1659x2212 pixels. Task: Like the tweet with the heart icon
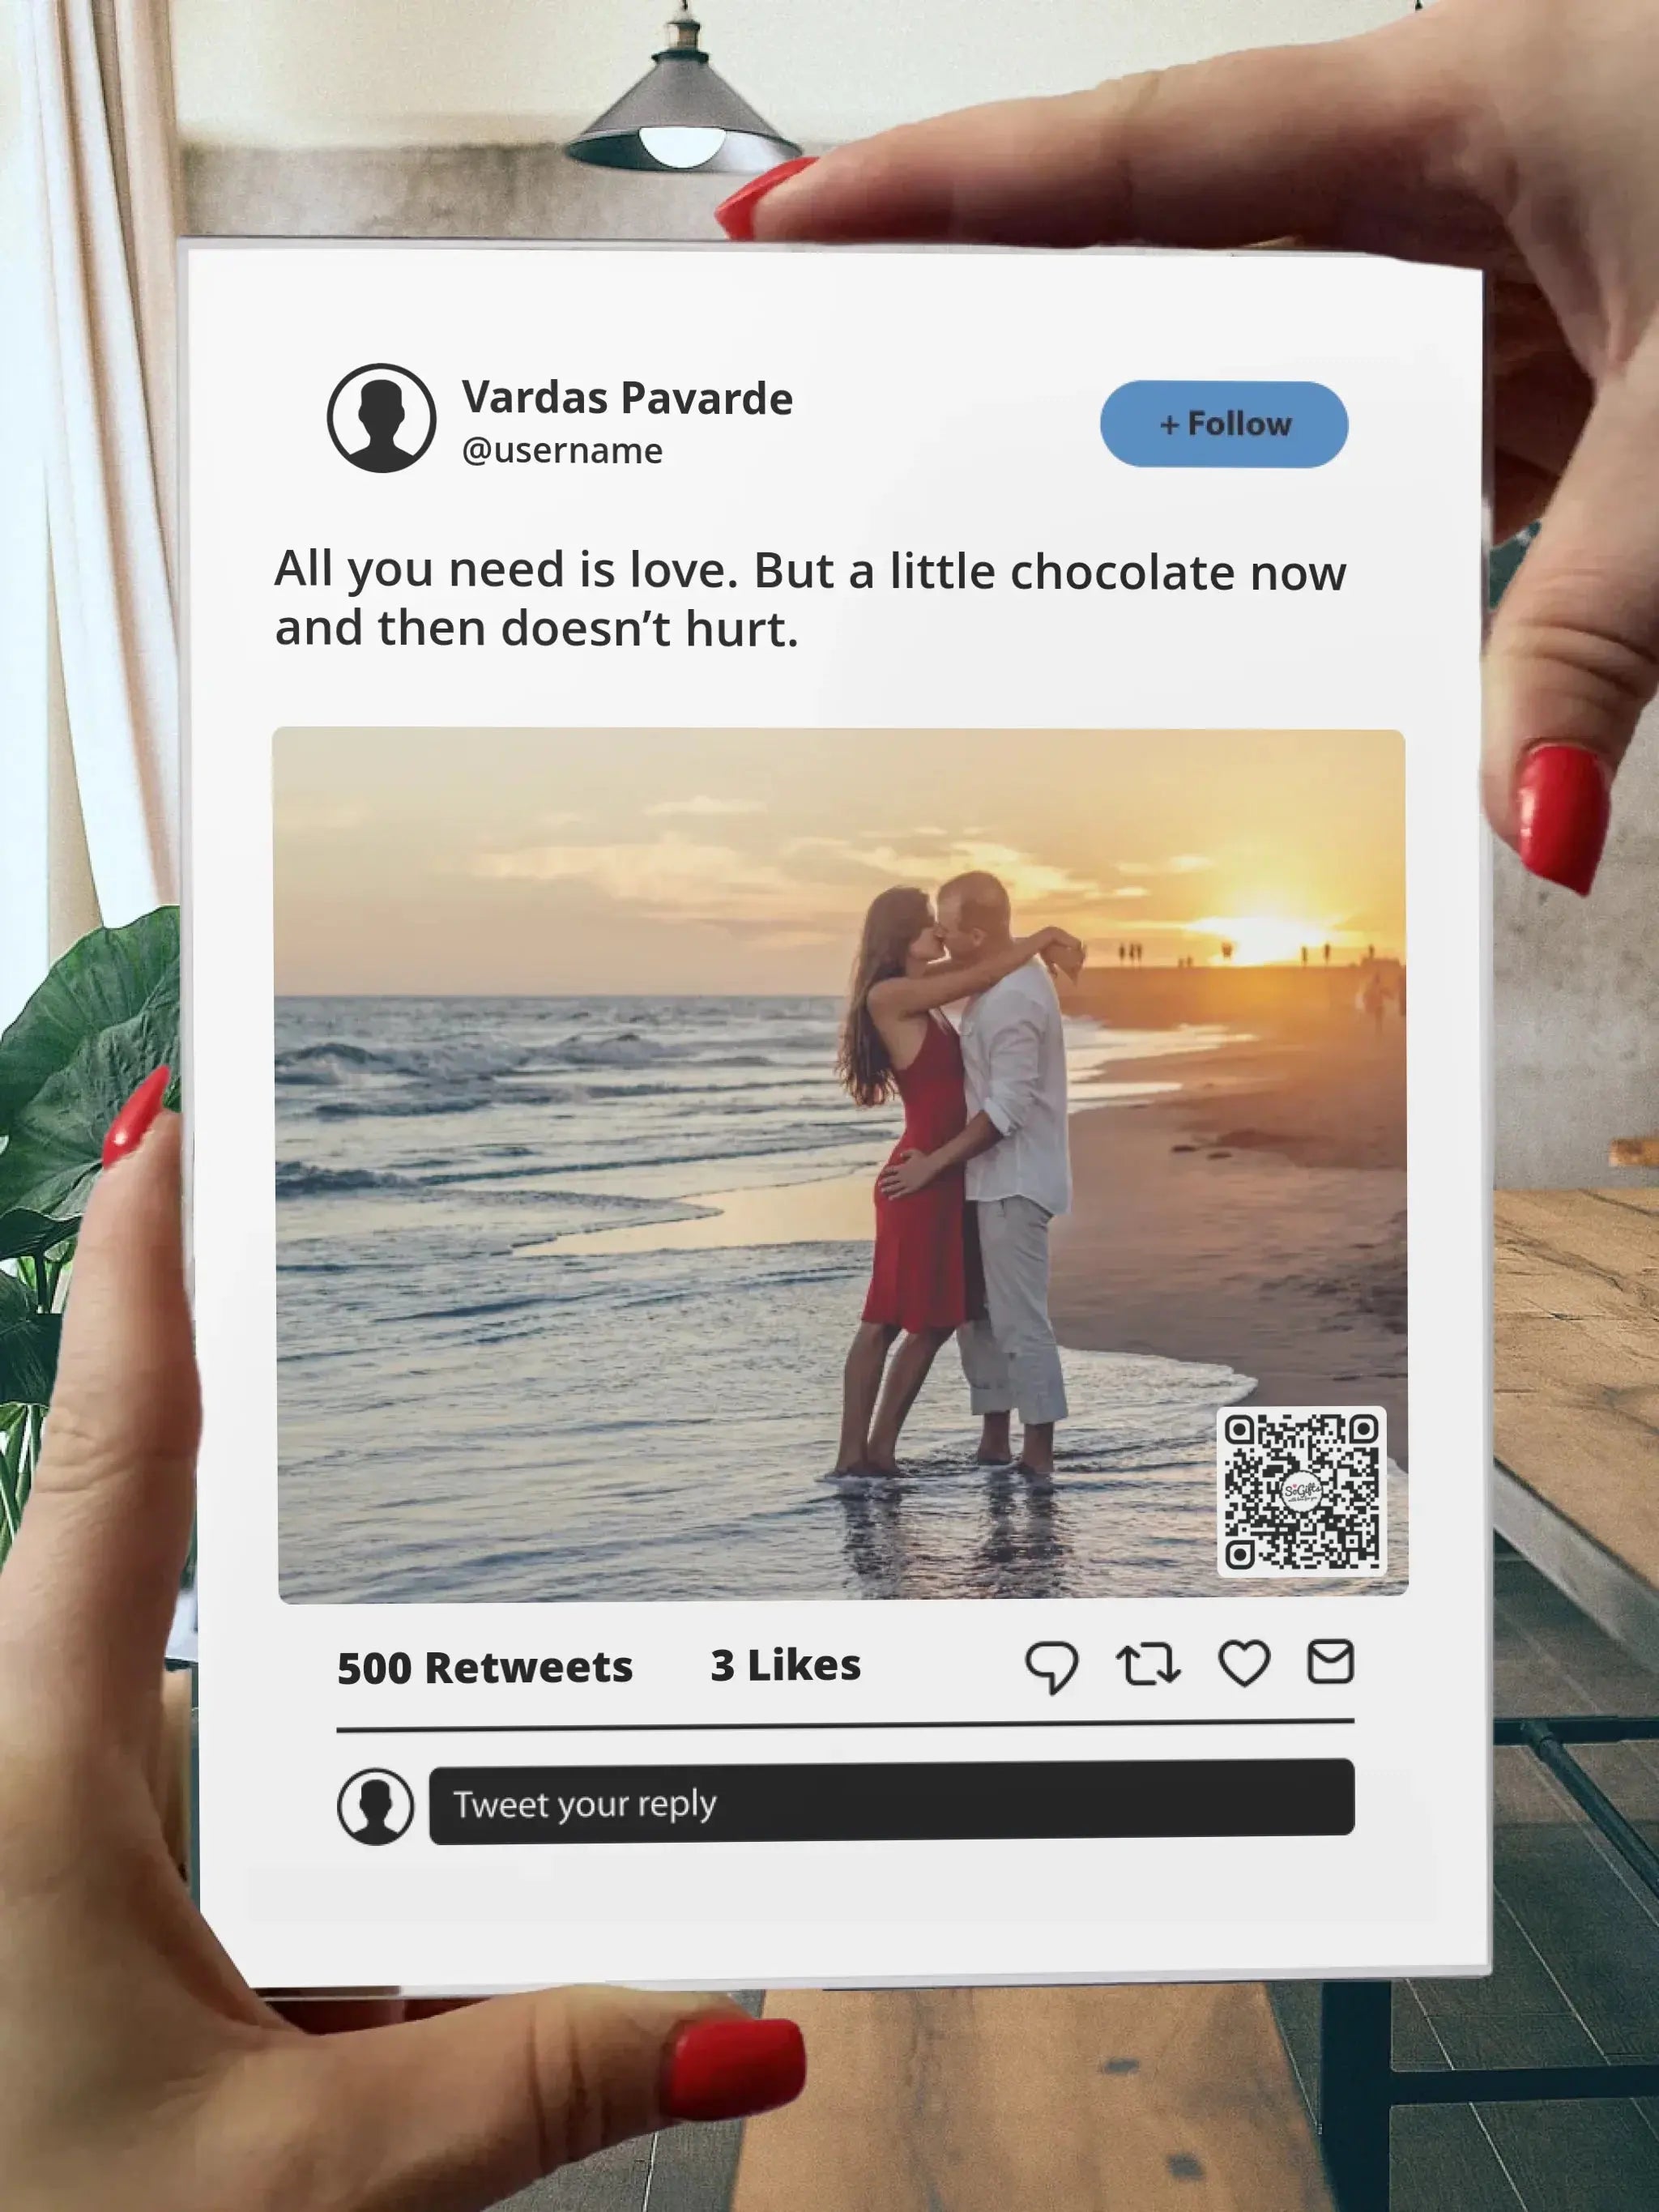tap(1244, 1664)
